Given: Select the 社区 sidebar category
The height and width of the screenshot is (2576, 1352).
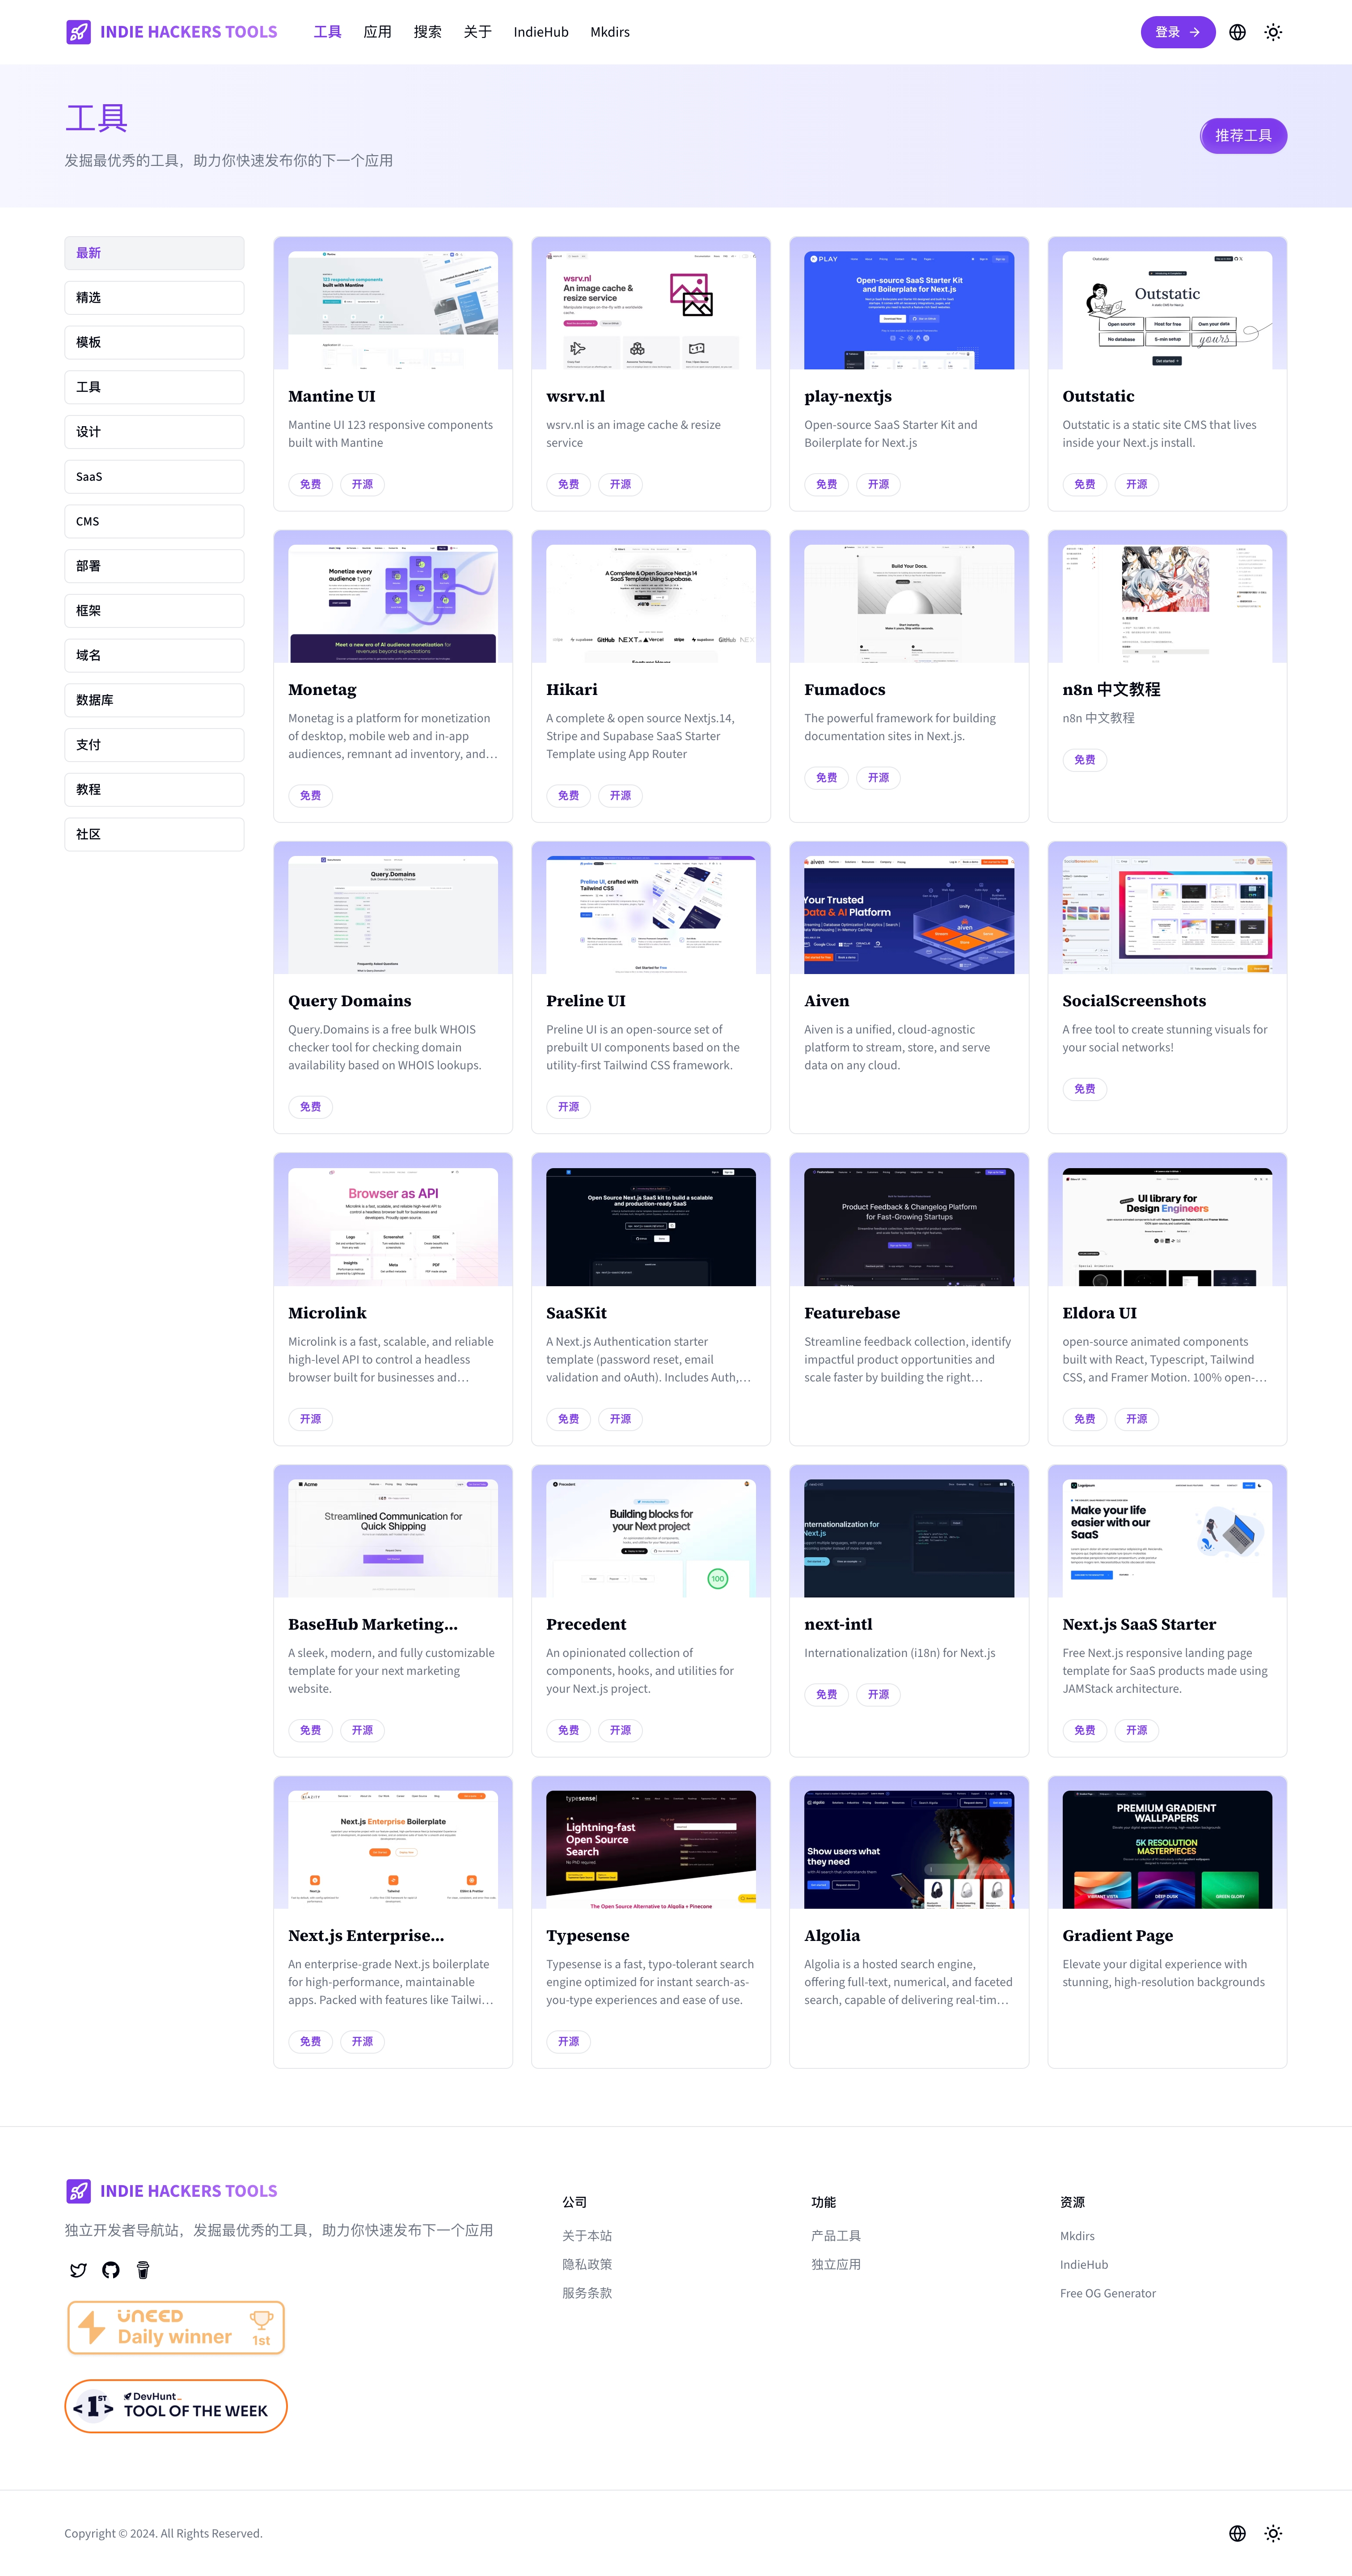Looking at the screenshot, I should [x=154, y=834].
